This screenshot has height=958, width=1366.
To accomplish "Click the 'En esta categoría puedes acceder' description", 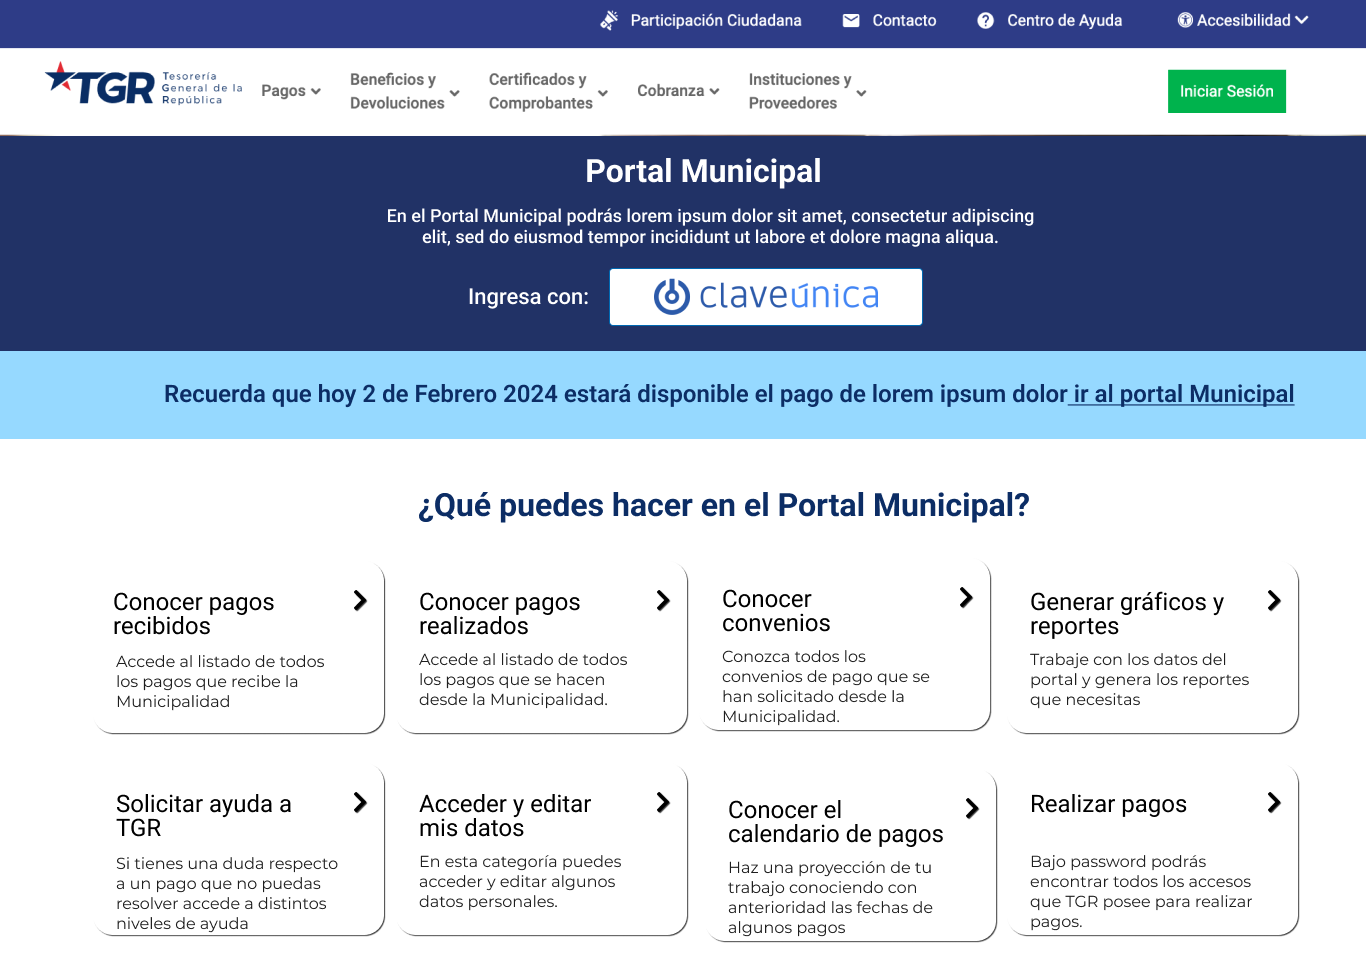I will [x=520, y=881].
